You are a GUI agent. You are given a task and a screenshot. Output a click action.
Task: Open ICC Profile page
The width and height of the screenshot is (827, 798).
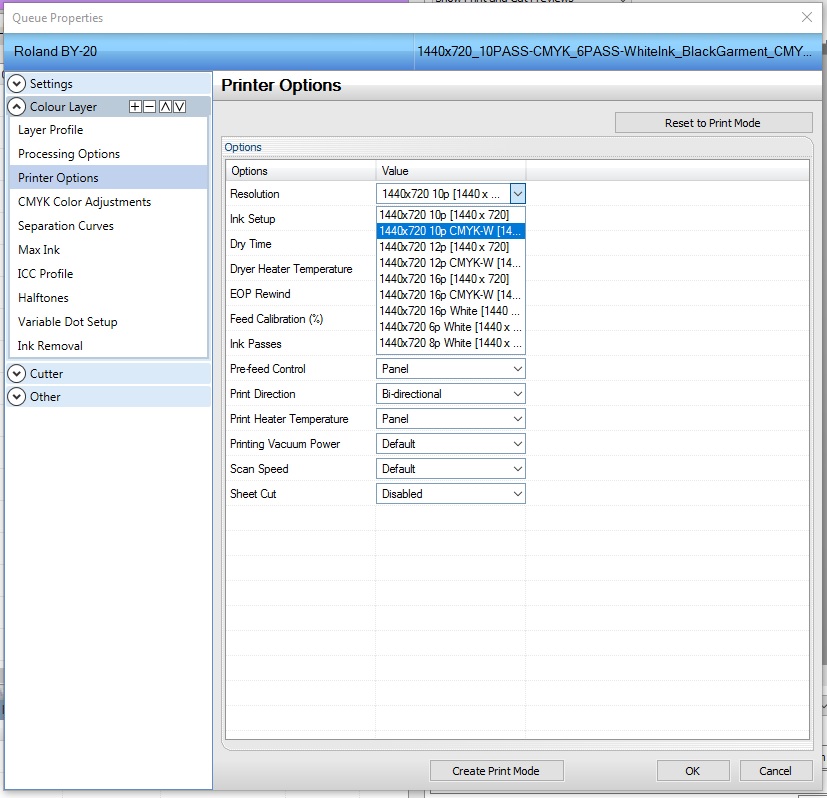point(108,274)
